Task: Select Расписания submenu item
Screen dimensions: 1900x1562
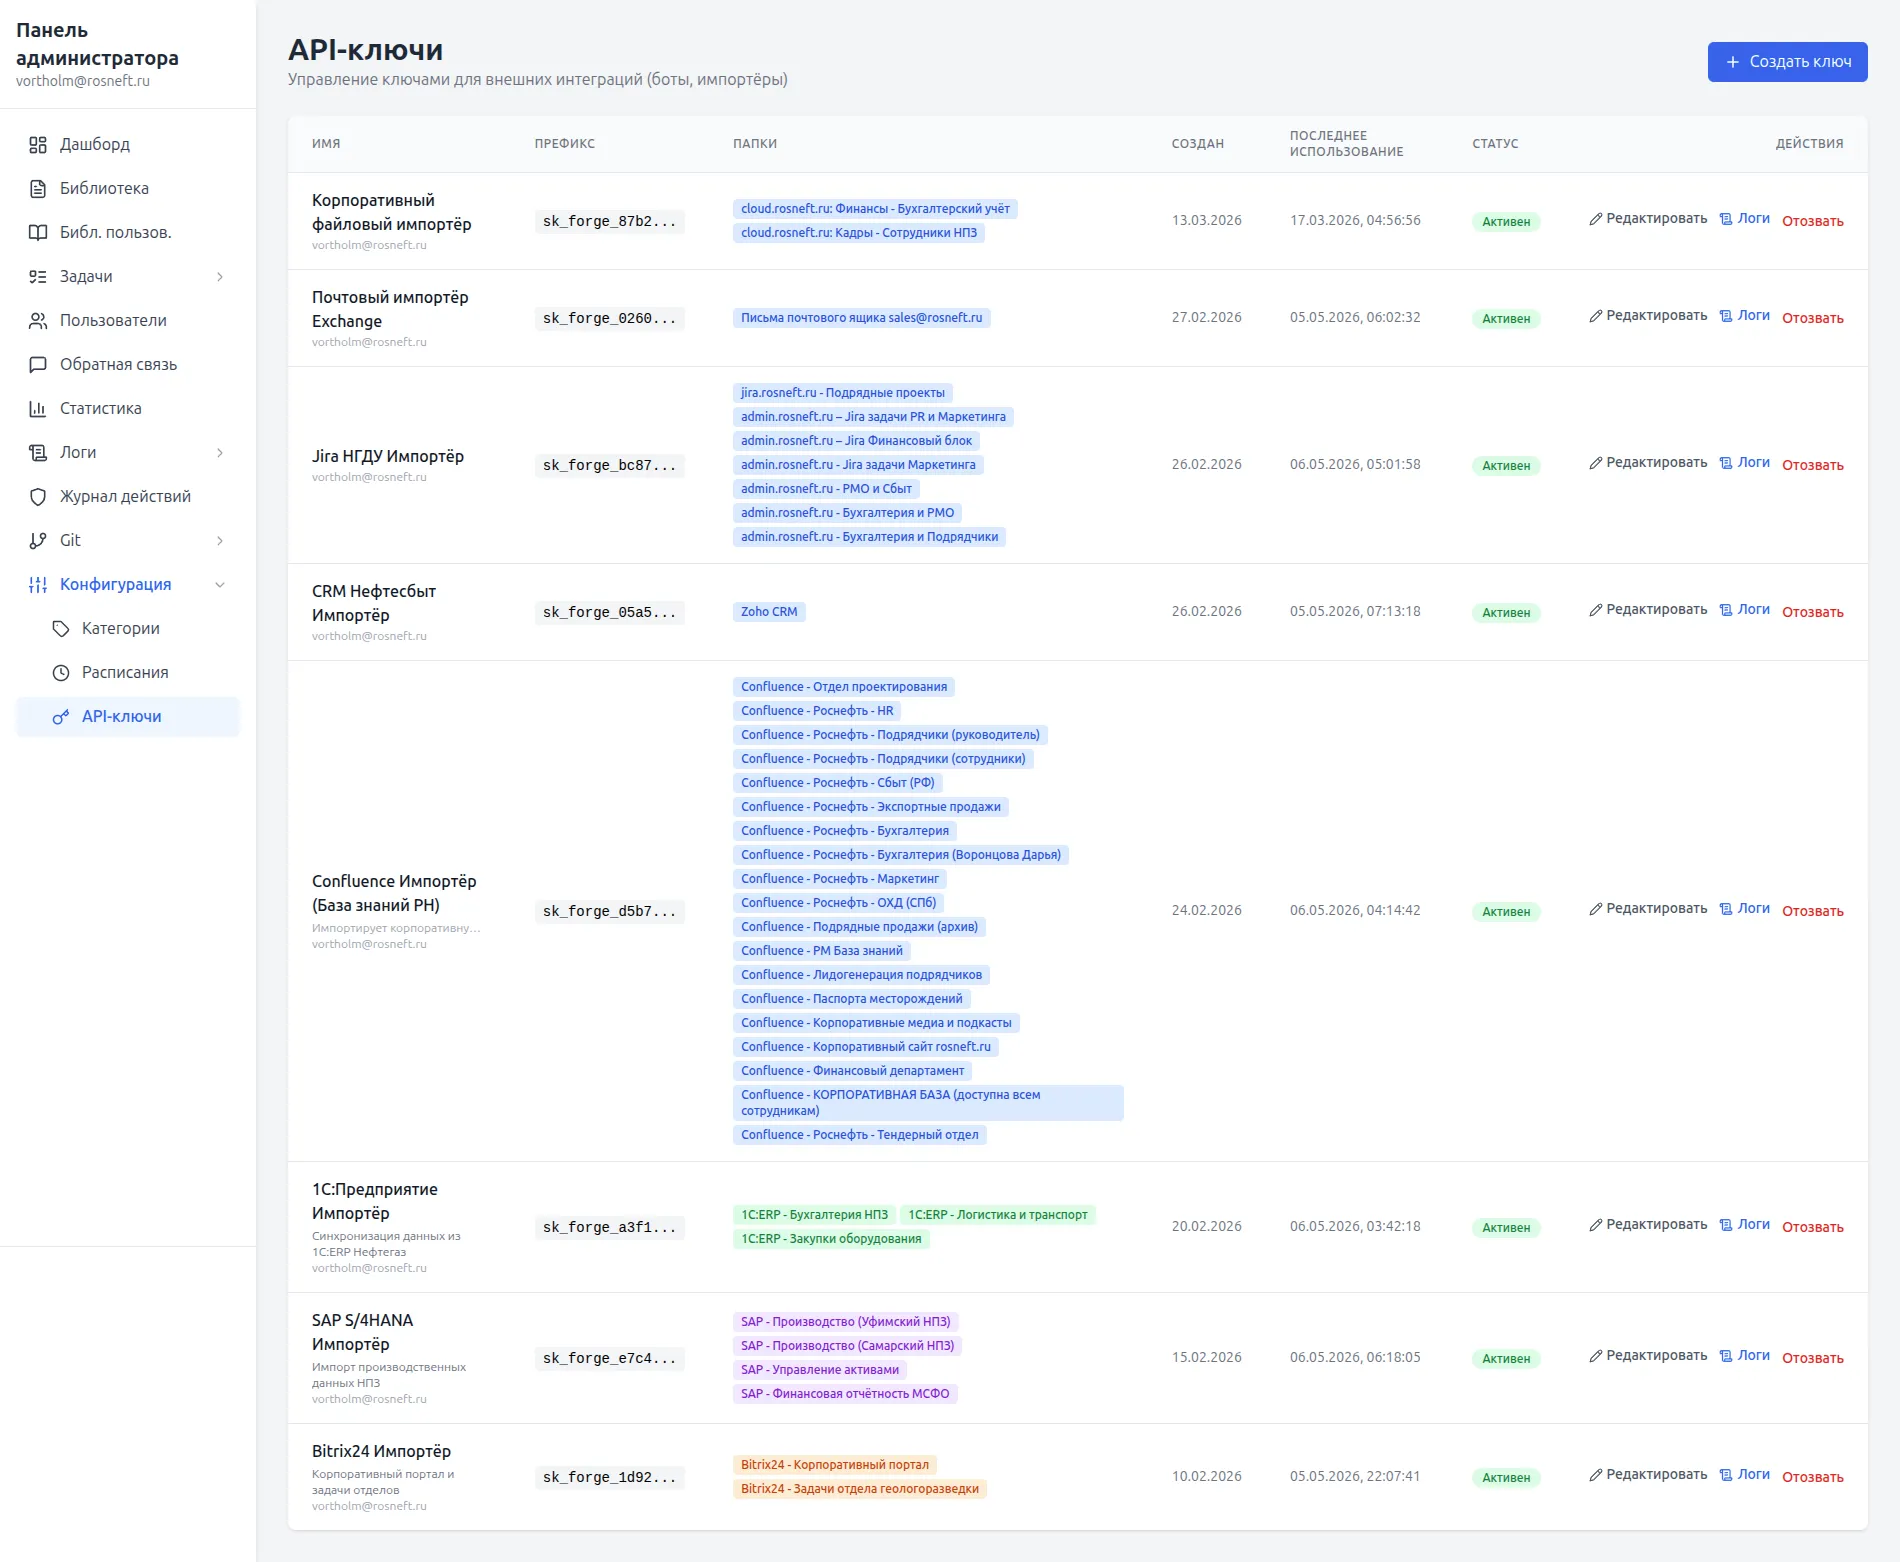Action: 128,673
